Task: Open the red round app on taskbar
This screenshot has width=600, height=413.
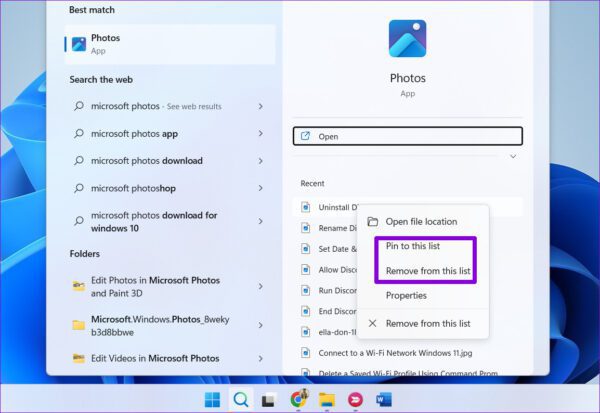Action: click(355, 400)
